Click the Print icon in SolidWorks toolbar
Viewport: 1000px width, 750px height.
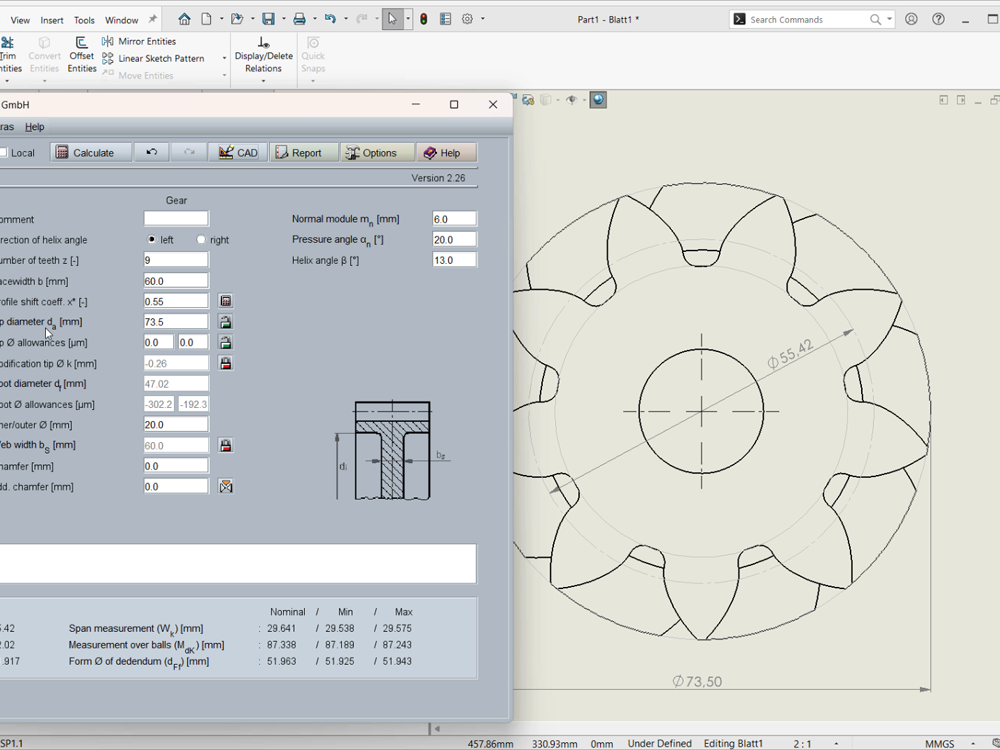pos(299,19)
